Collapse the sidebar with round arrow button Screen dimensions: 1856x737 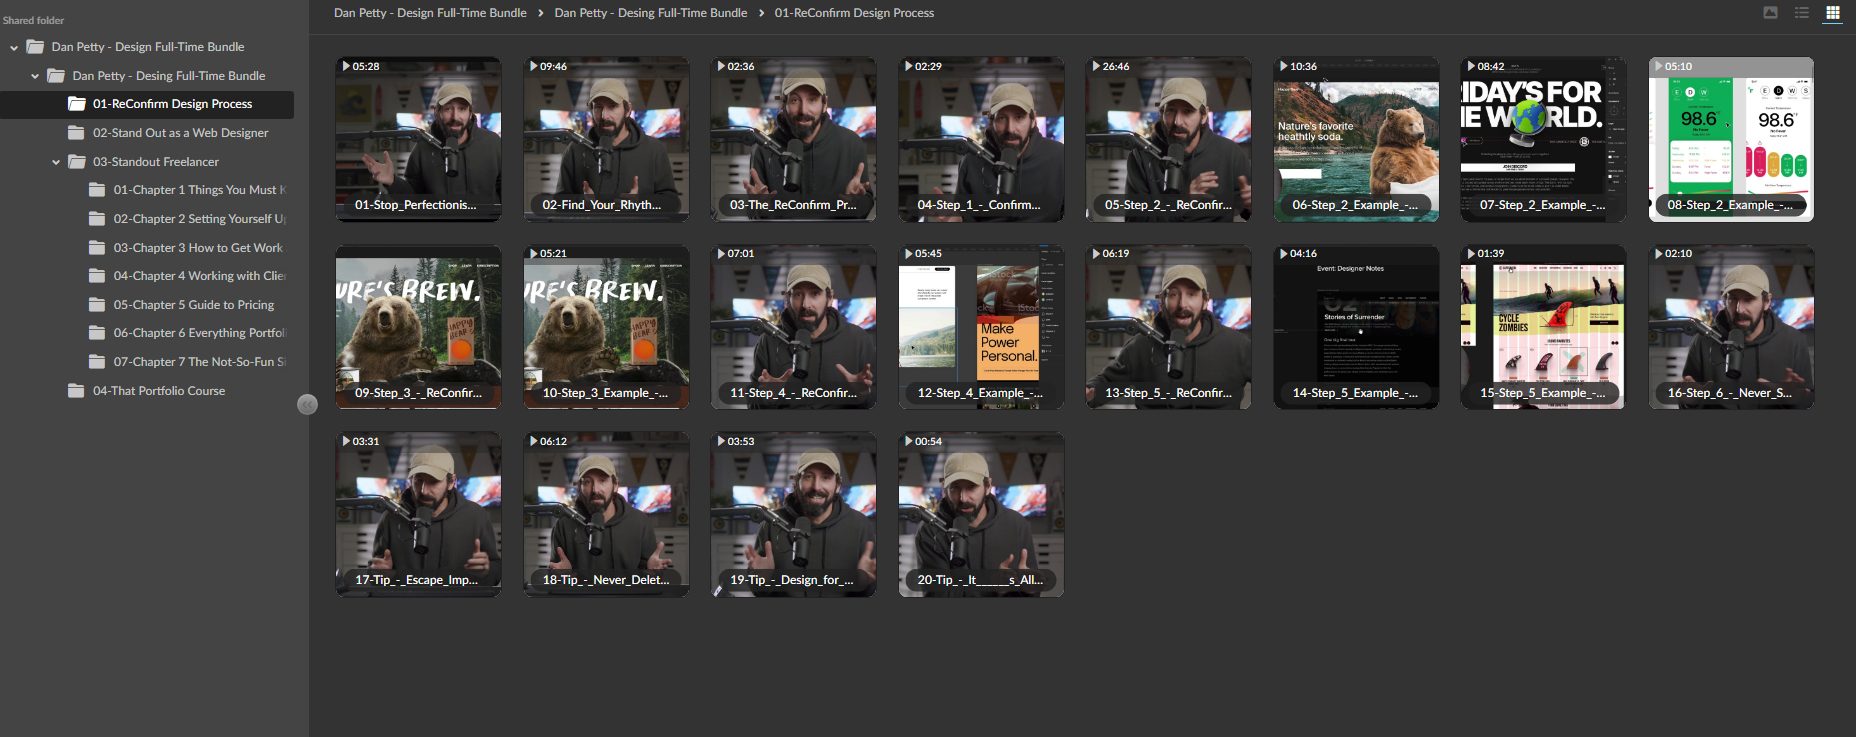[x=307, y=404]
